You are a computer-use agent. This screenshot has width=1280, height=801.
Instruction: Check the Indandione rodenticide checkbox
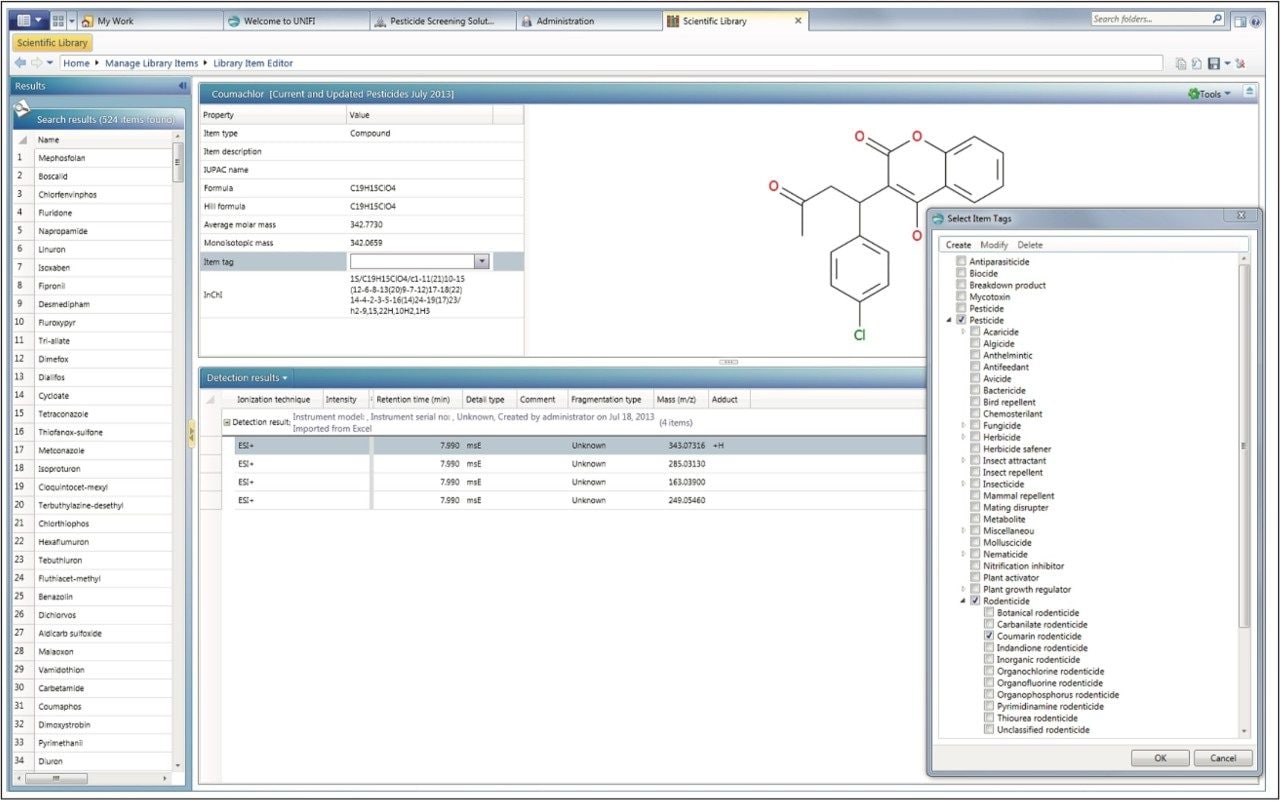pyautogui.click(x=989, y=648)
